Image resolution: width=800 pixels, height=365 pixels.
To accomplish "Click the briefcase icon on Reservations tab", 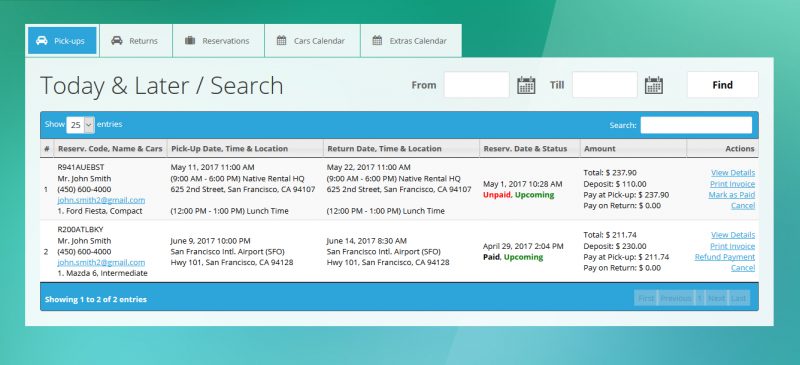I will coord(190,40).
